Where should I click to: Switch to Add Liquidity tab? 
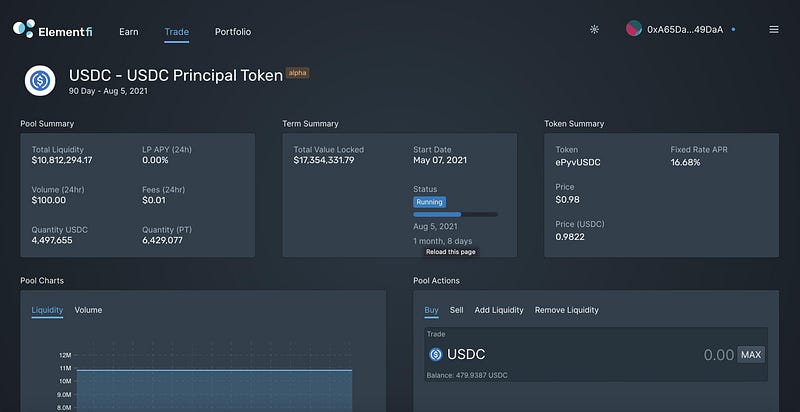click(498, 310)
